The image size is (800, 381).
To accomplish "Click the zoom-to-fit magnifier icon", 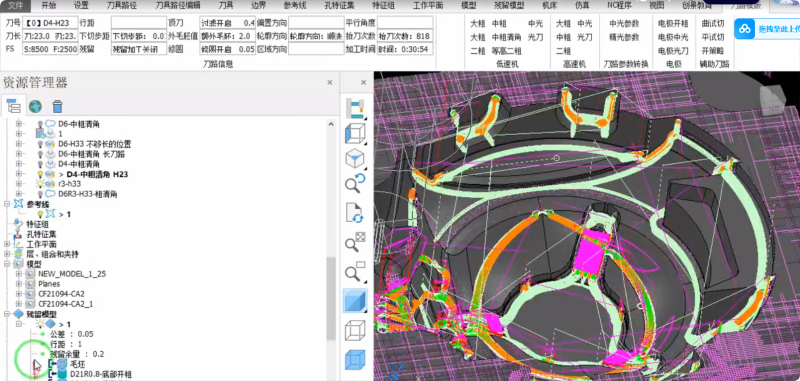I will click(x=355, y=242).
